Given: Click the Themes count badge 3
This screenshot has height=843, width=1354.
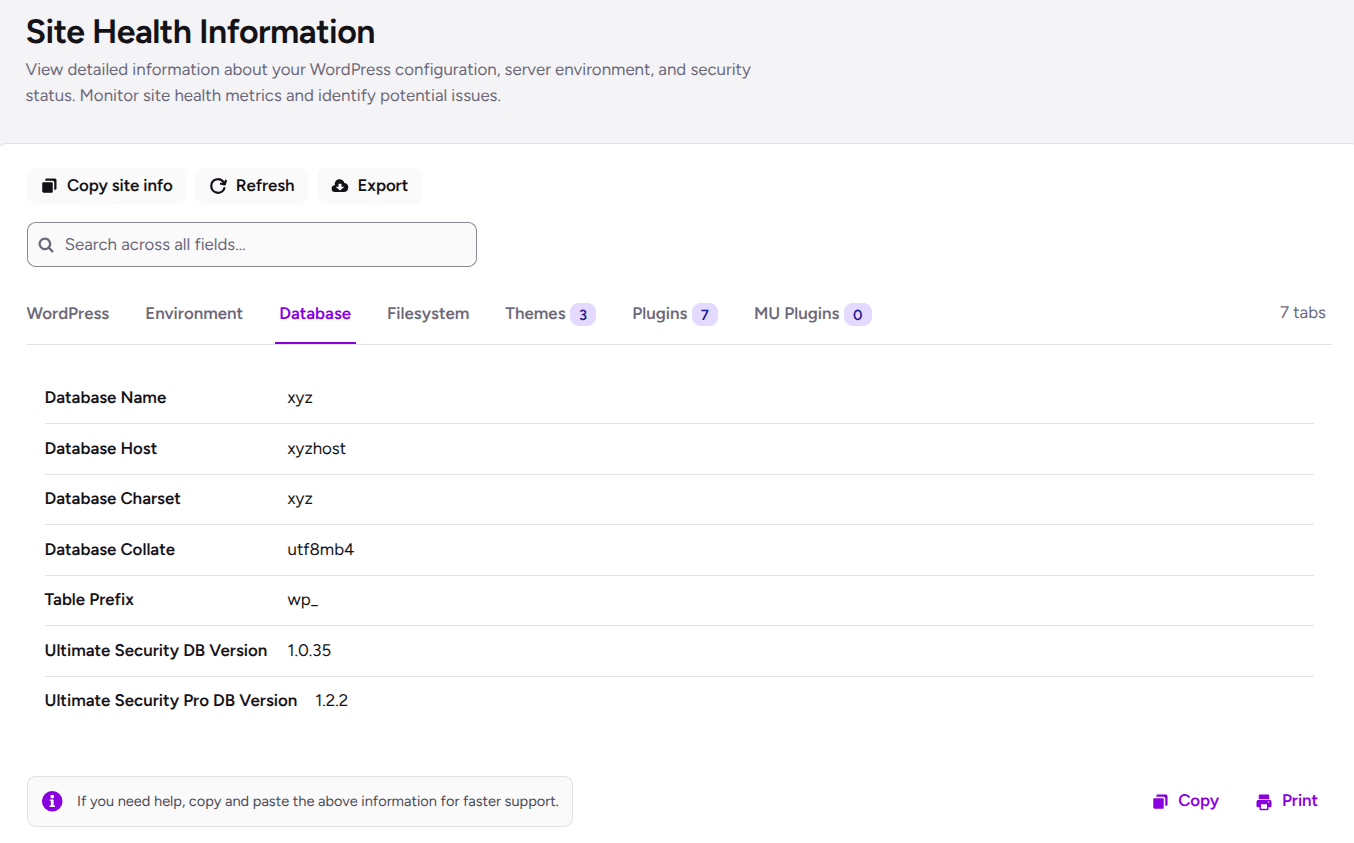Looking at the screenshot, I should point(583,315).
